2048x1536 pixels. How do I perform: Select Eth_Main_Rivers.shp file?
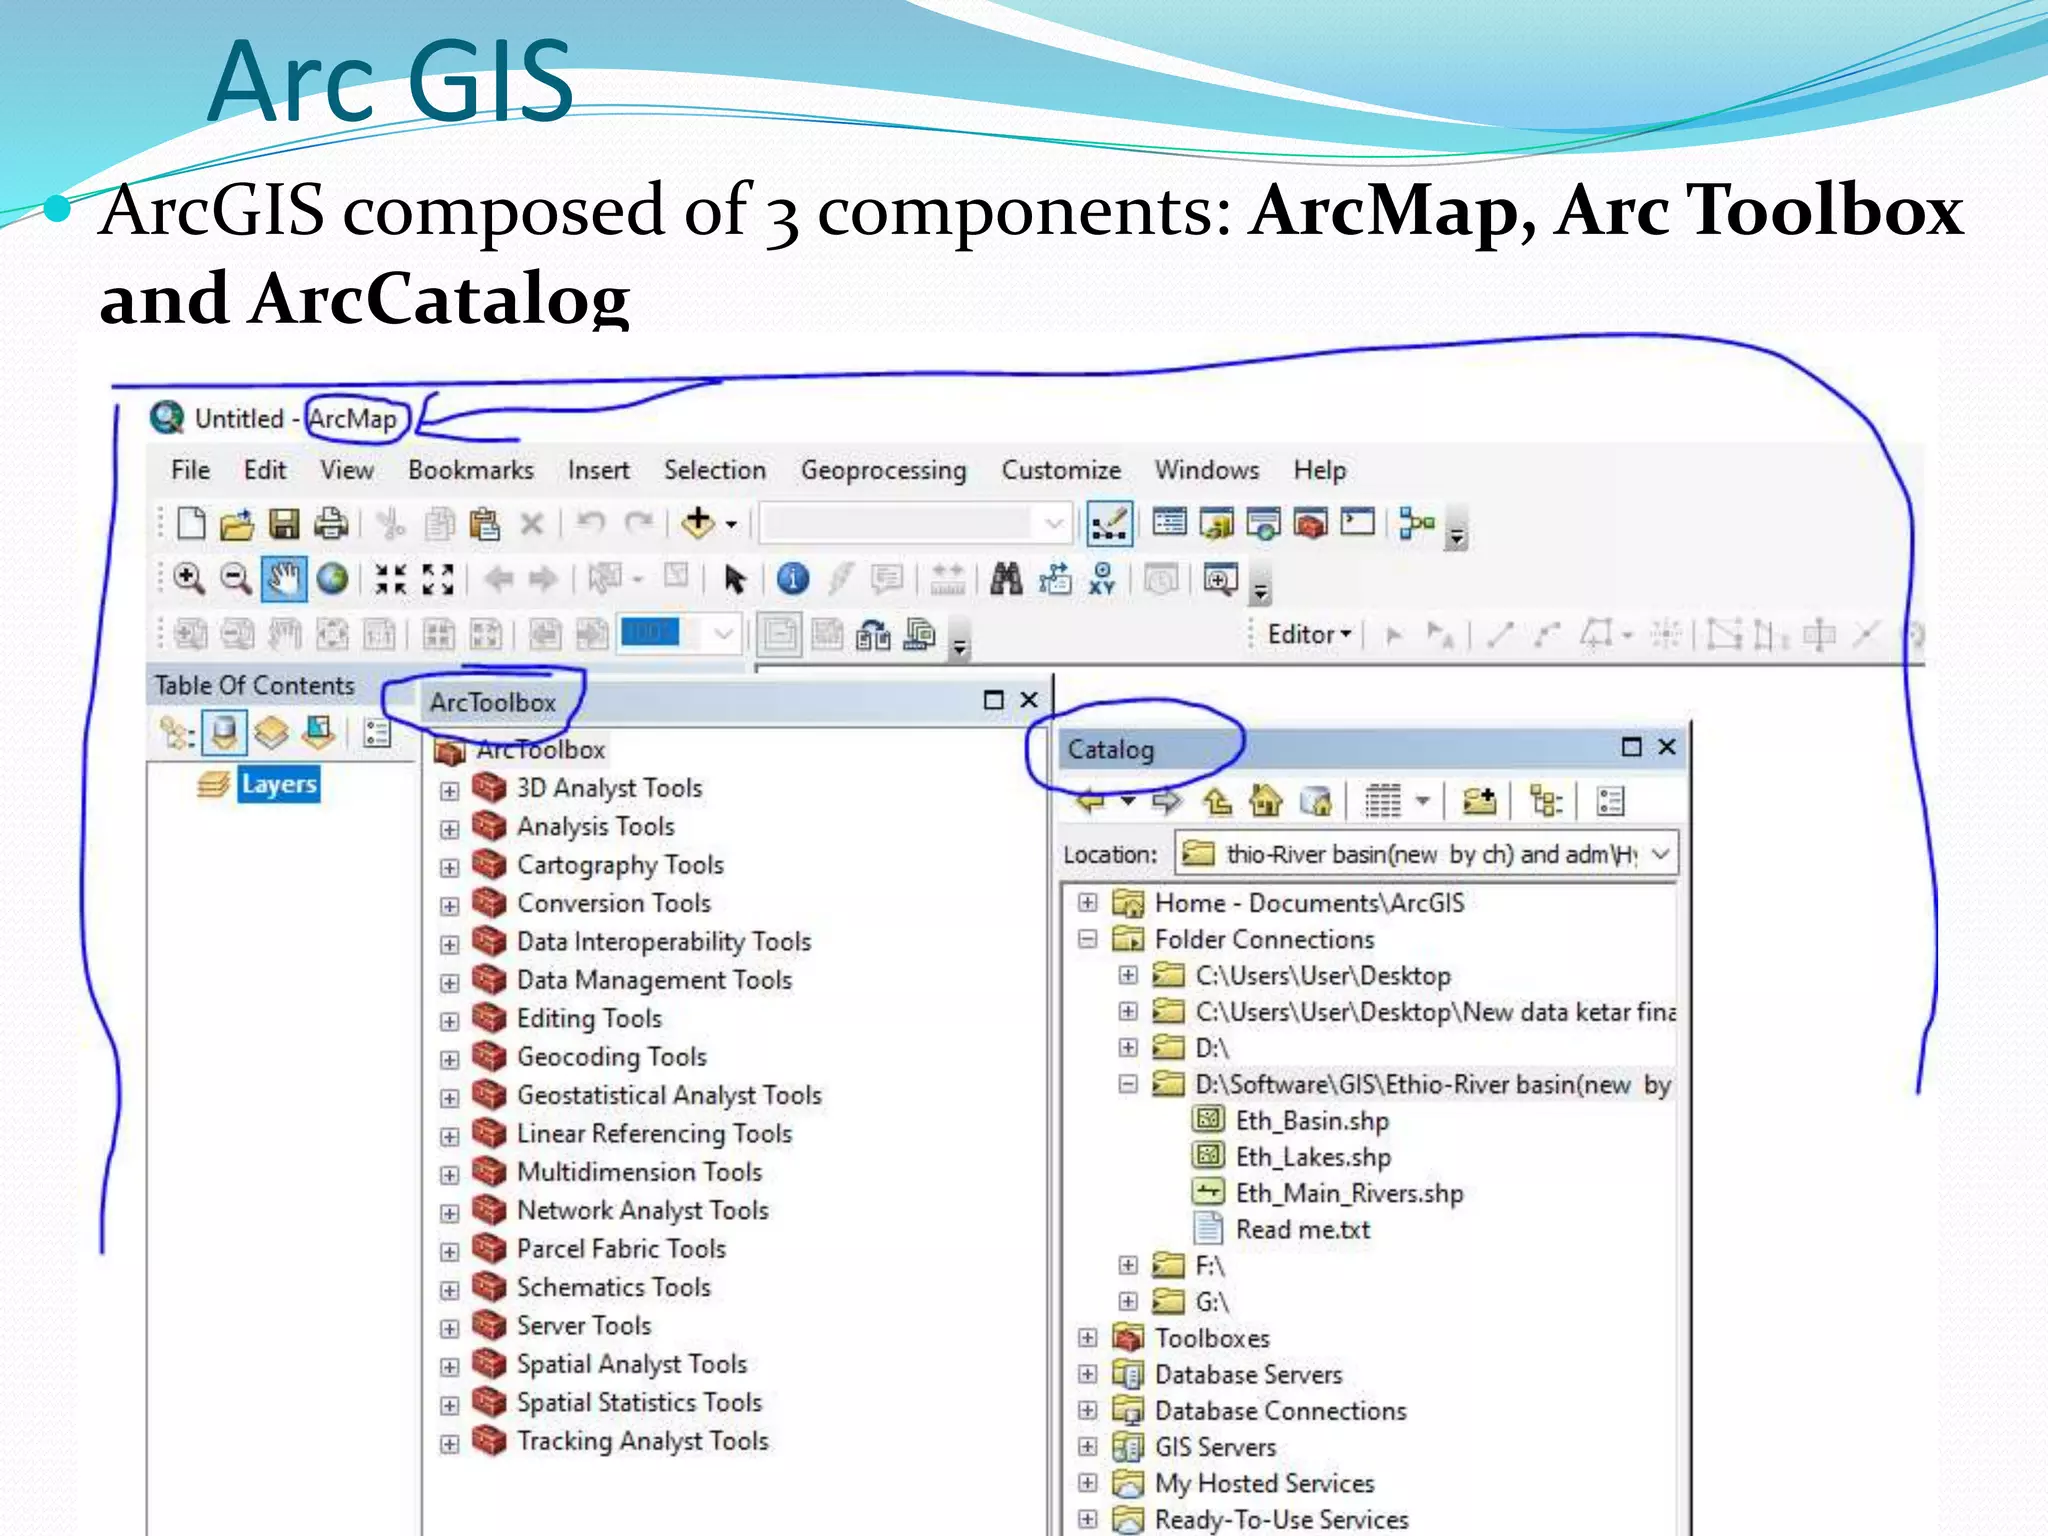(x=1349, y=1193)
